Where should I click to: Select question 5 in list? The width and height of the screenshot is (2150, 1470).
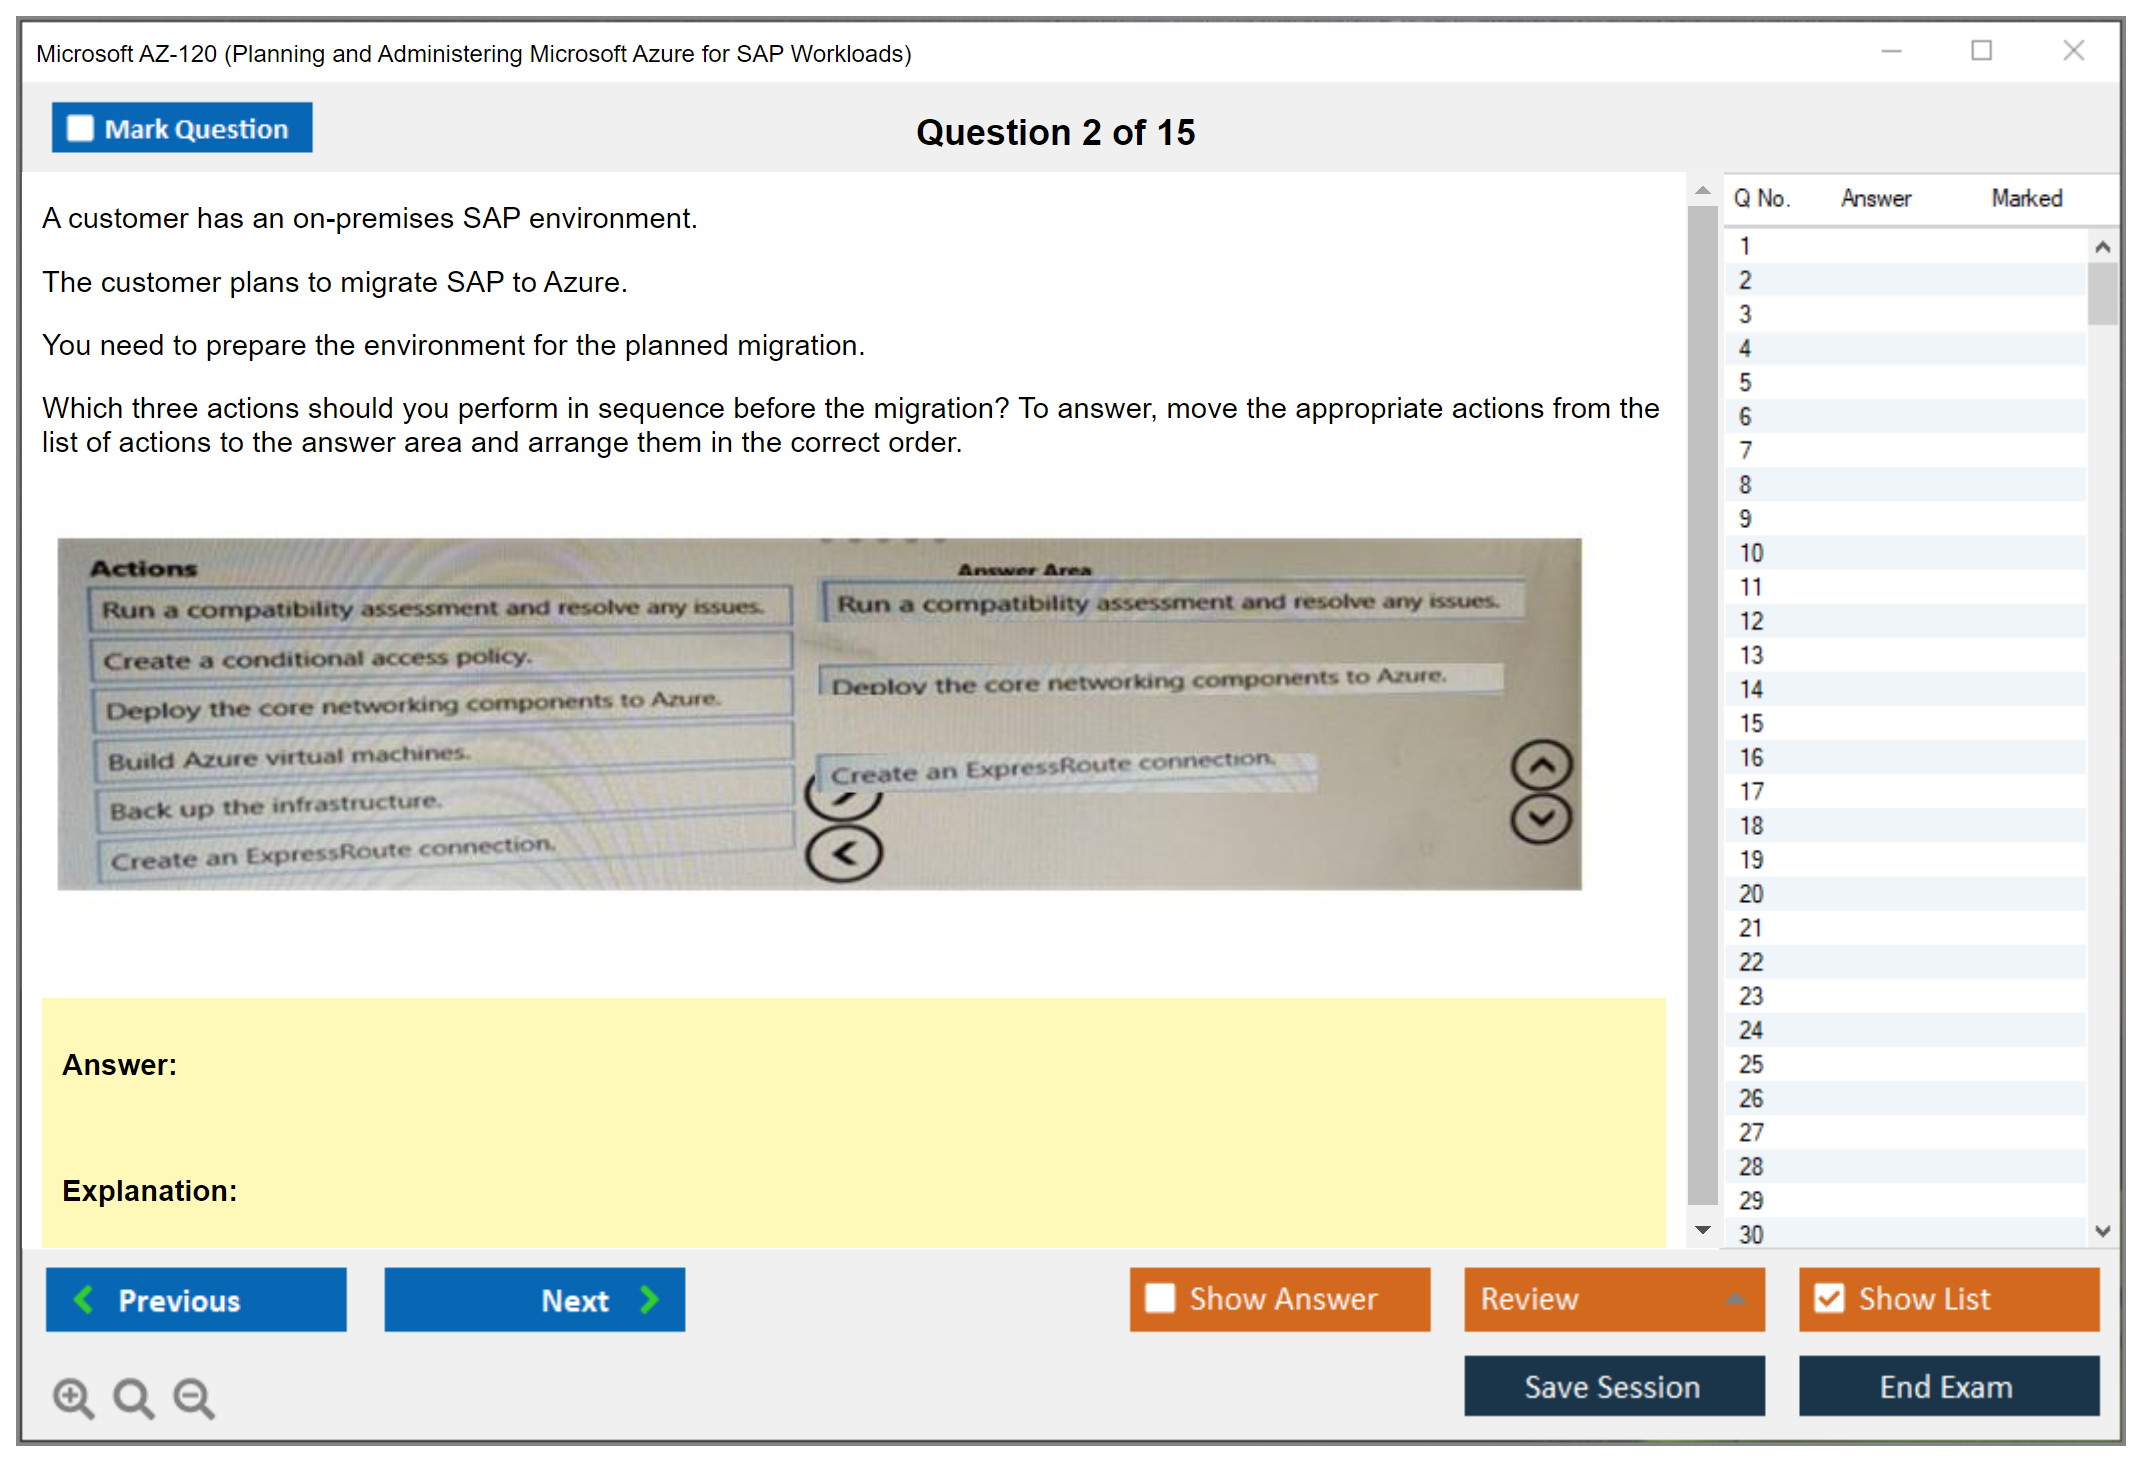pos(1745,382)
